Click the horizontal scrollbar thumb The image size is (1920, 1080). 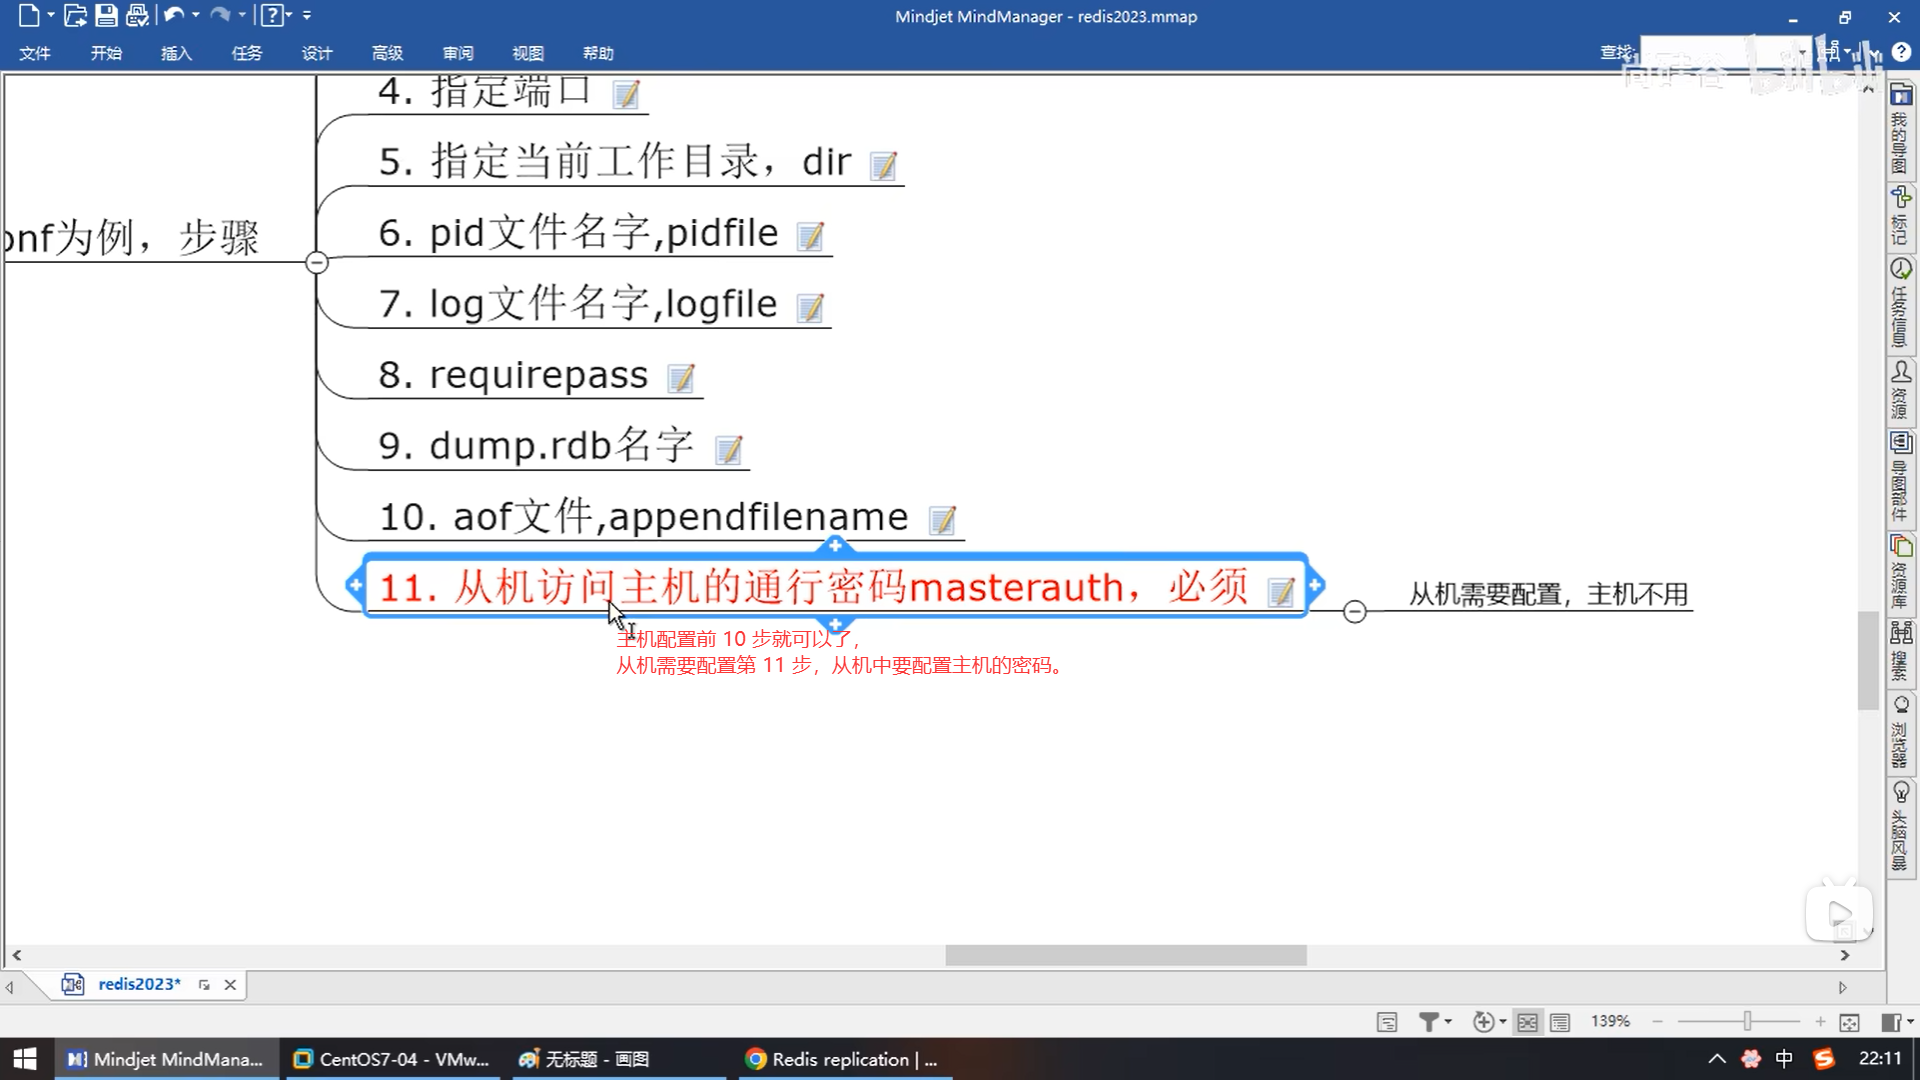[x=1125, y=955]
